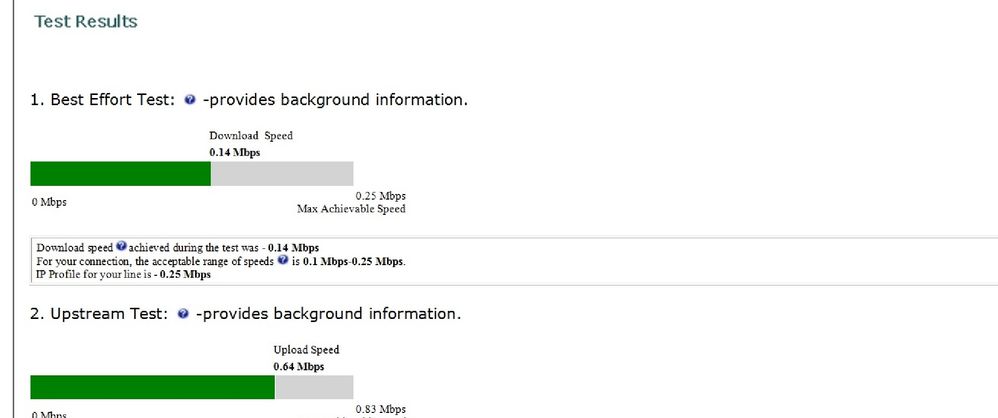Open help icon after 'acceptable range of speeds'
Image resolution: width=998 pixels, height=418 pixels.
click(x=283, y=260)
